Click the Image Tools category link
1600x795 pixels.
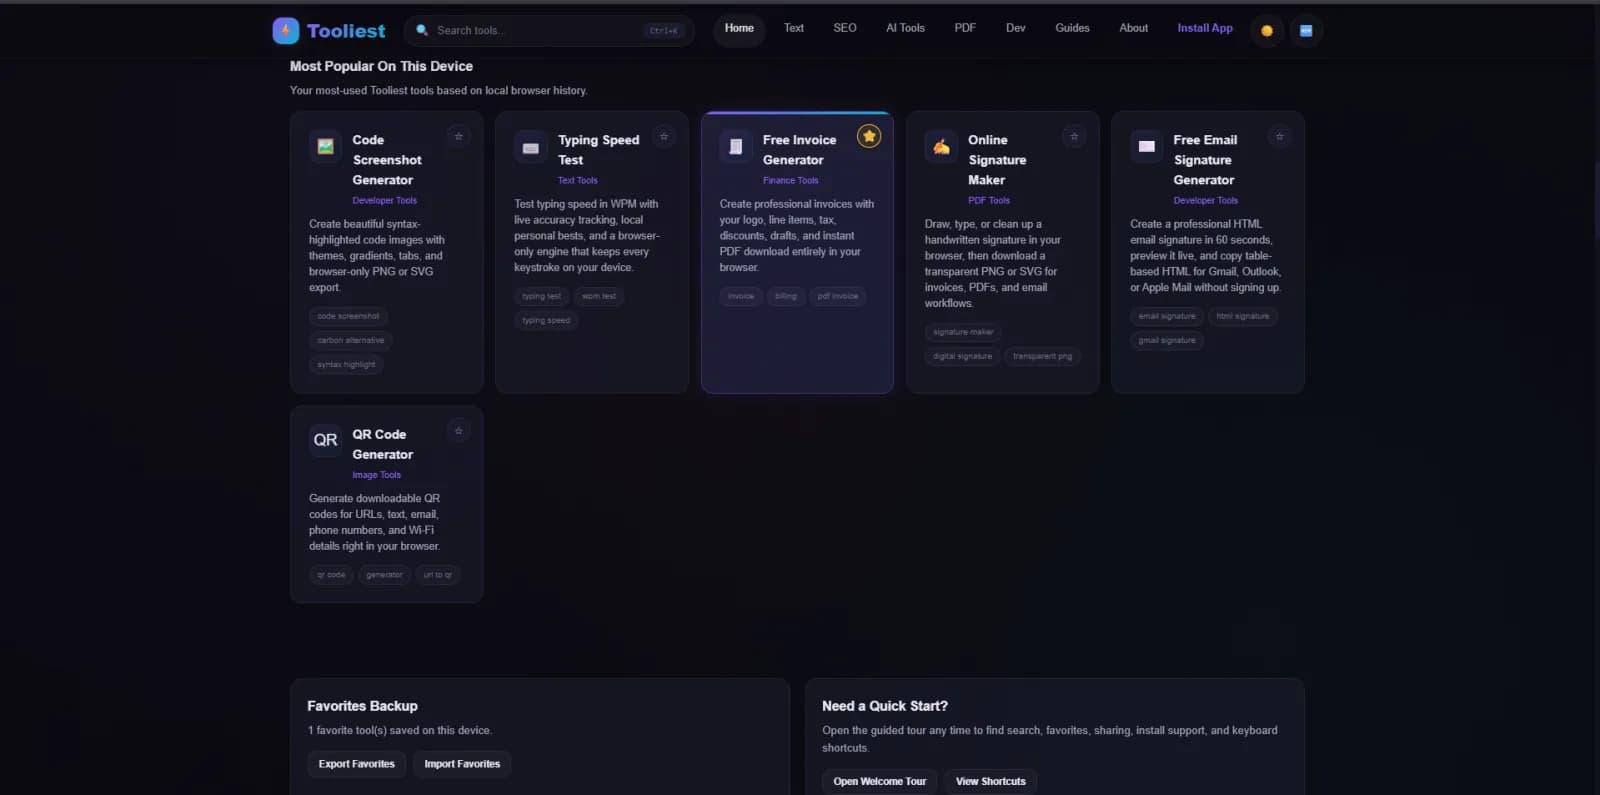pos(377,475)
